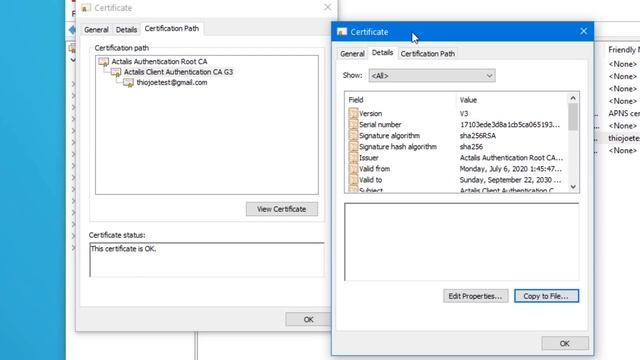Select the Valid to row

pyautogui.click(x=457, y=180)
